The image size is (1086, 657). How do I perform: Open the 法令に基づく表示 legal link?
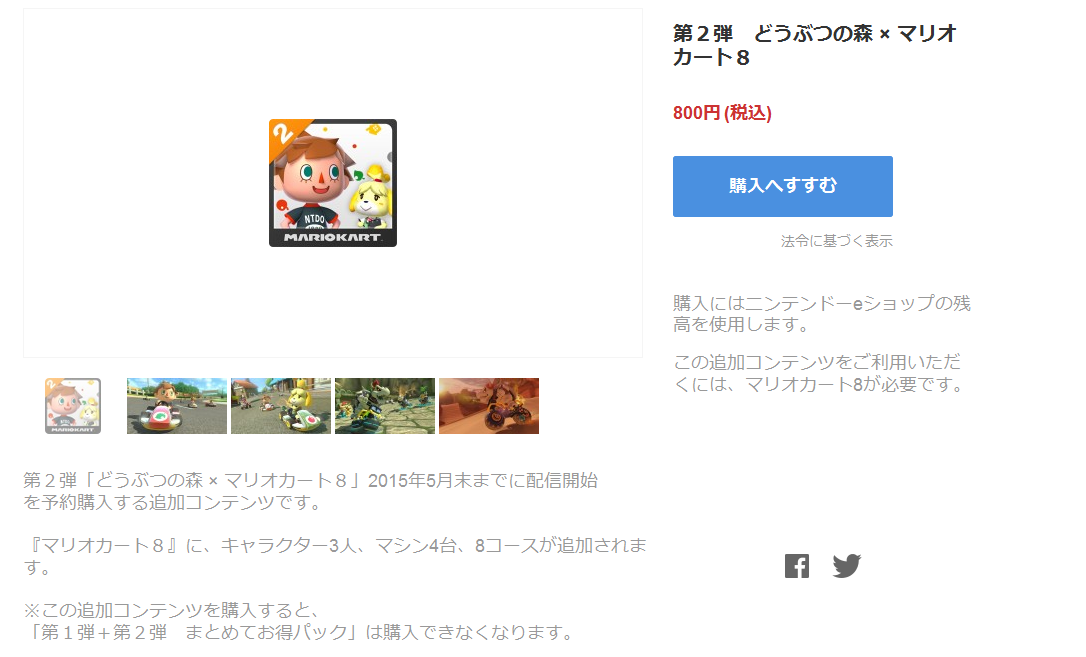(837, 241)
